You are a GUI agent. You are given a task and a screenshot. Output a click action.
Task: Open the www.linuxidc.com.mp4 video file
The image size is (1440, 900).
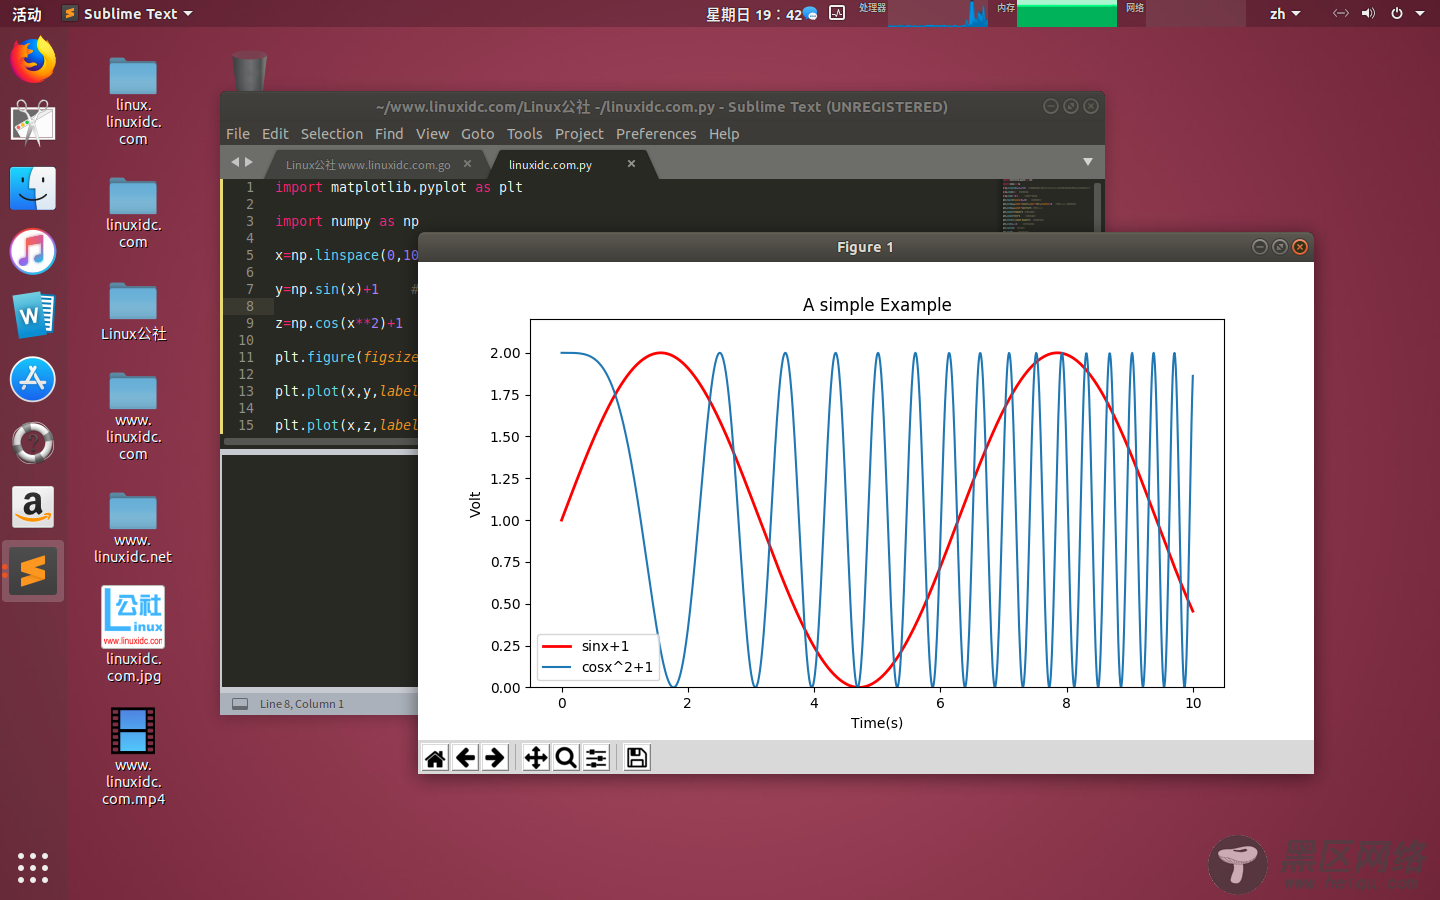(x=133, y=757)
